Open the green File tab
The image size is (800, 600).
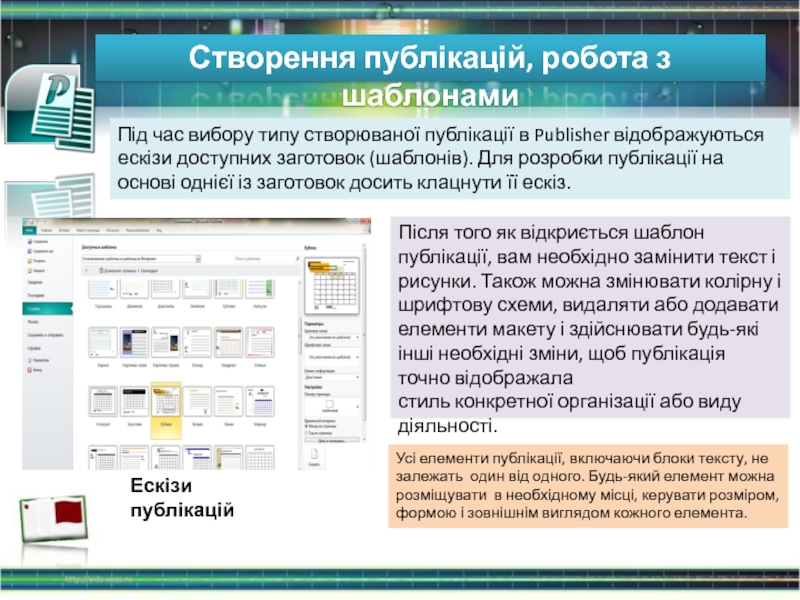(30, 231)
